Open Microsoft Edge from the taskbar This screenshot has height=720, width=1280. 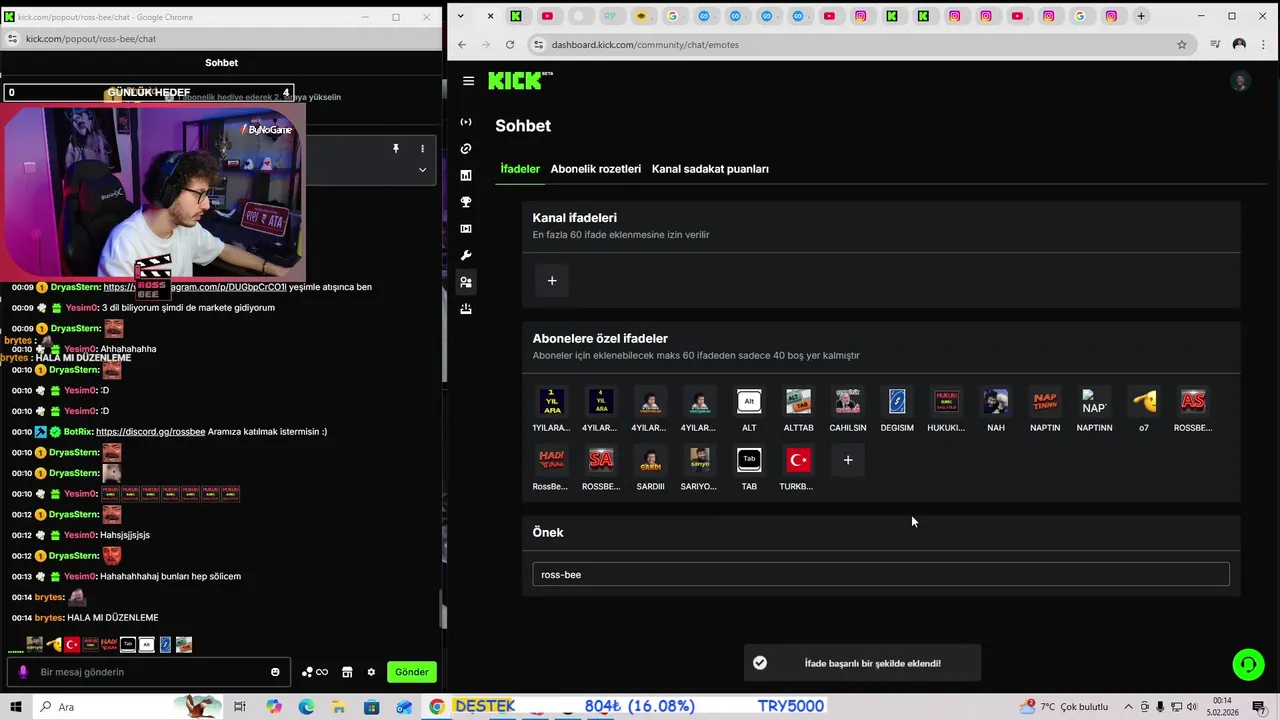point(306,707)
